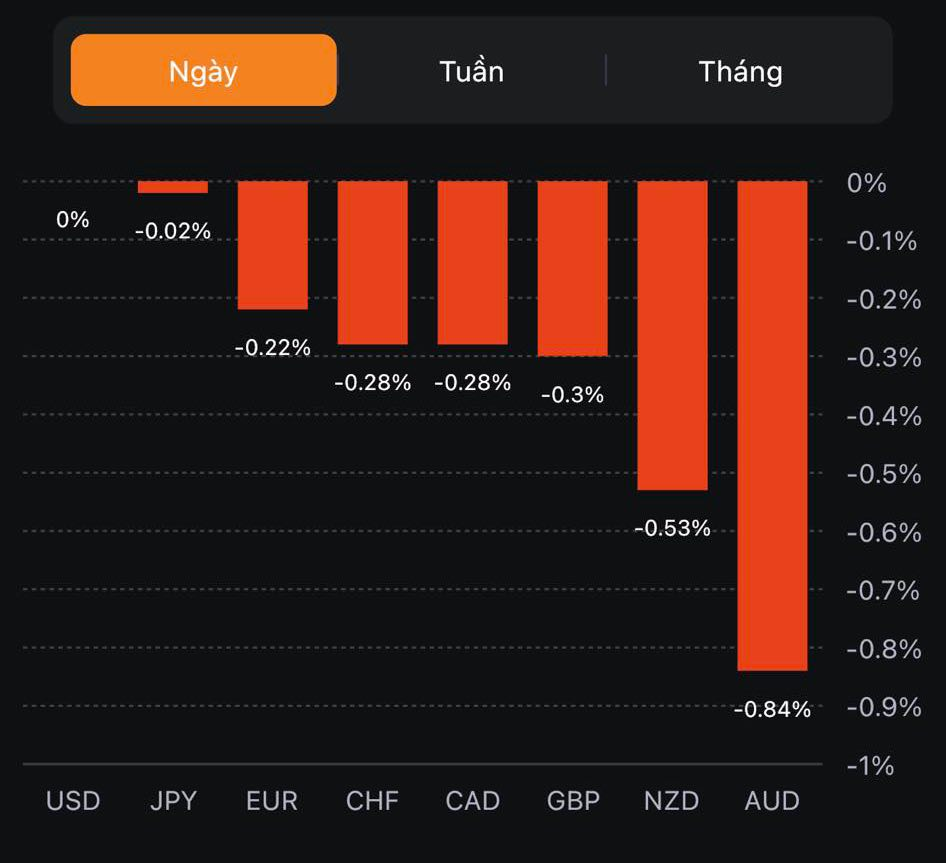Image resolution: width=946 pixels, height=863 pixels.
Task: Tap the GBP bar in chart
Action: (x=572, y=268)
